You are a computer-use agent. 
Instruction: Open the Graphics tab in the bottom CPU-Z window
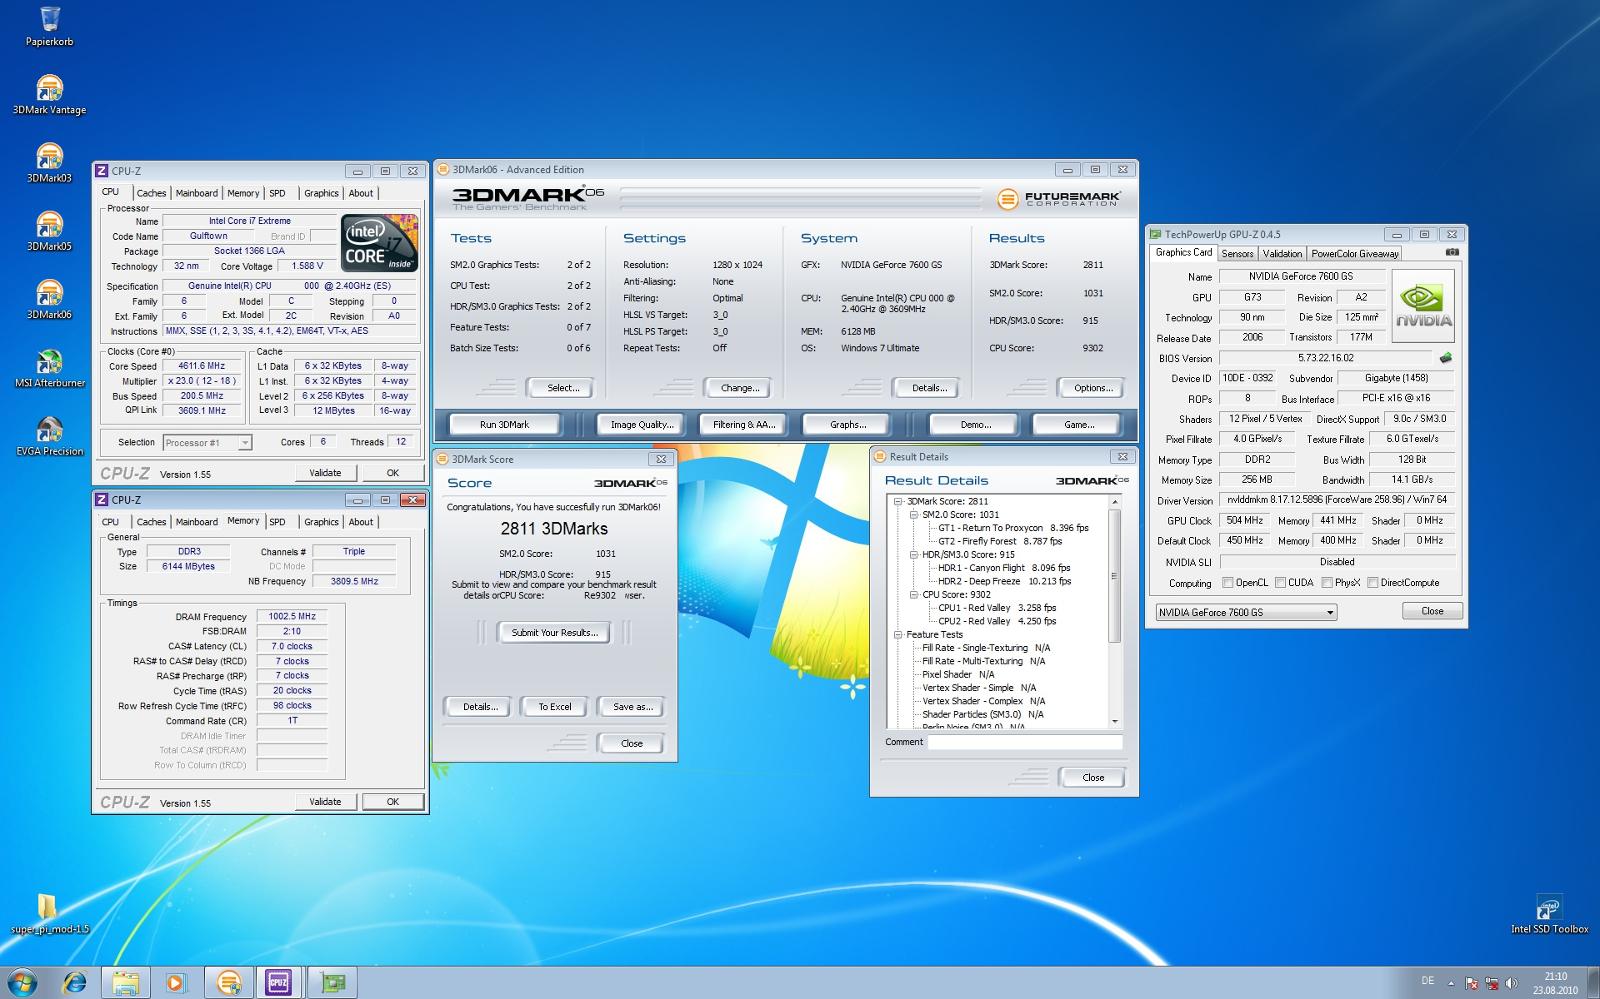coord(321,521)
